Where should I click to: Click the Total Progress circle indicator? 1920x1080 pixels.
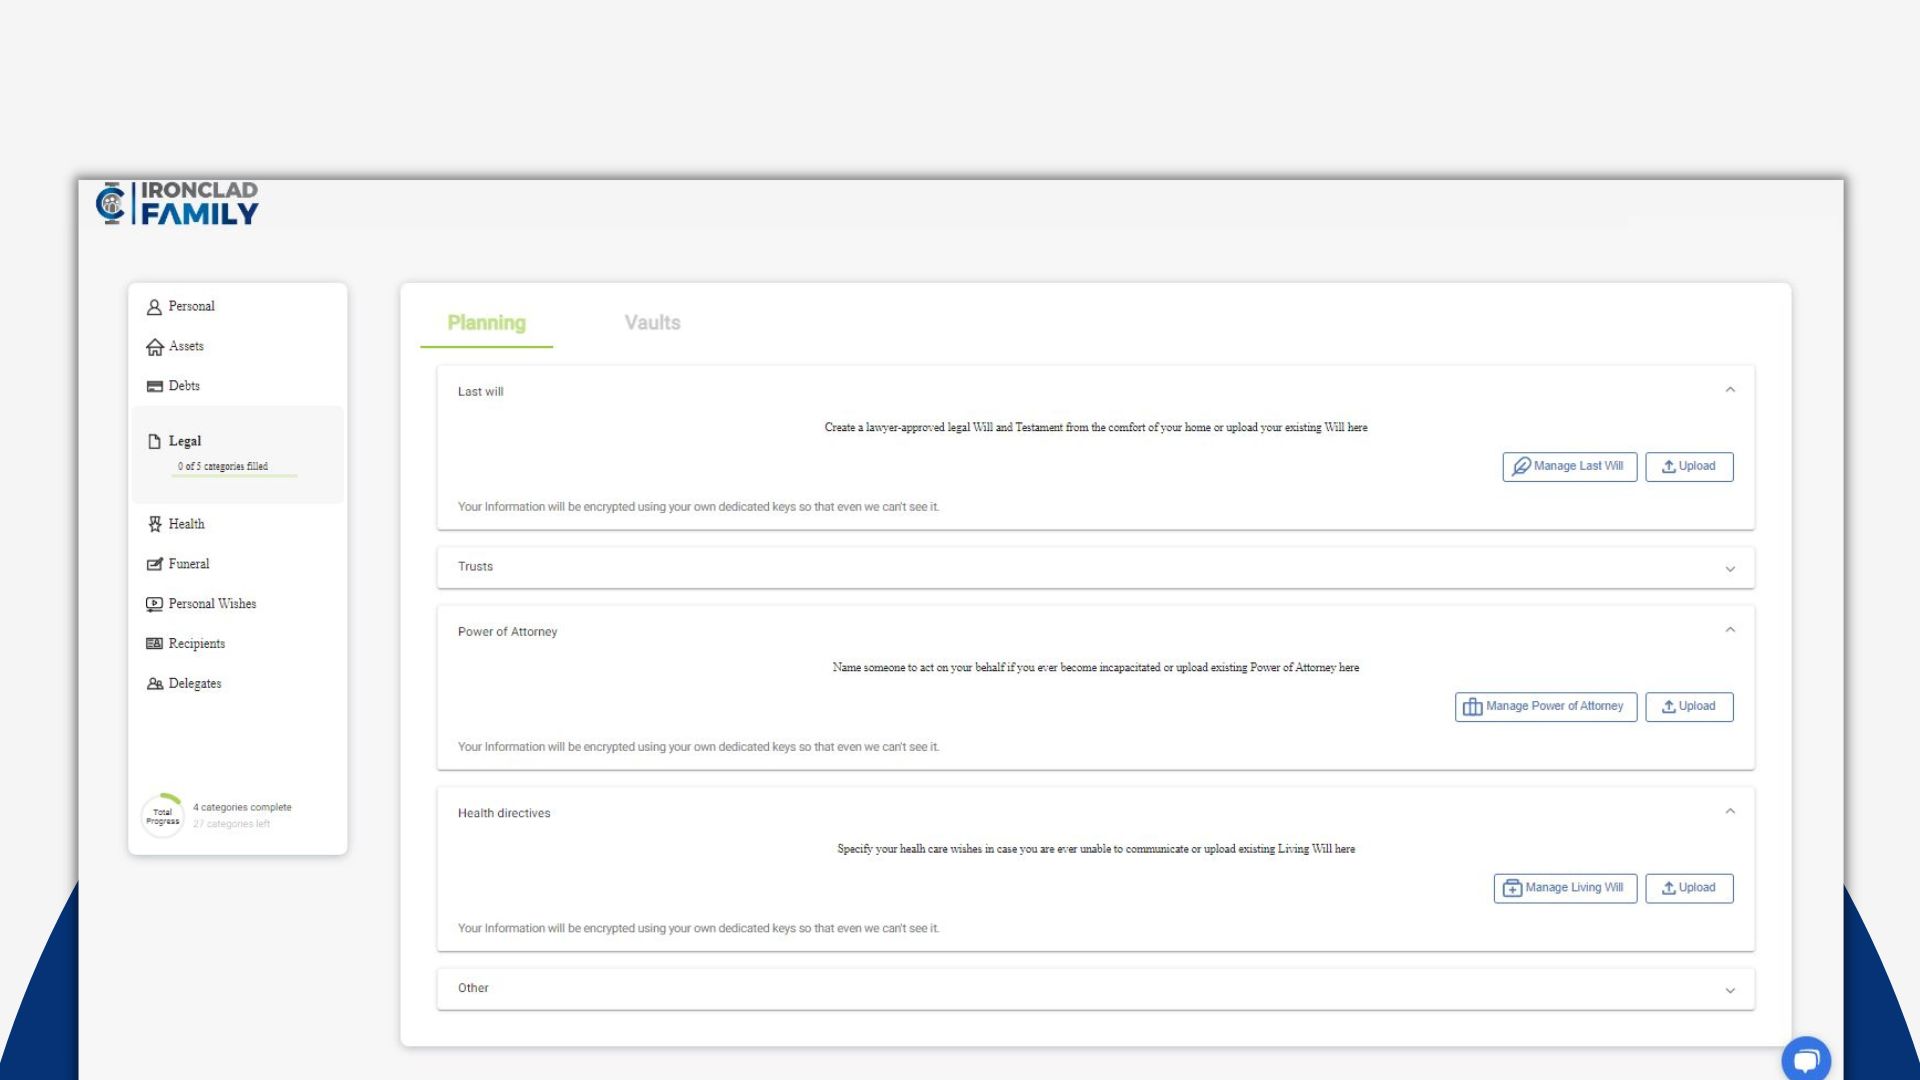click(162, 816)
